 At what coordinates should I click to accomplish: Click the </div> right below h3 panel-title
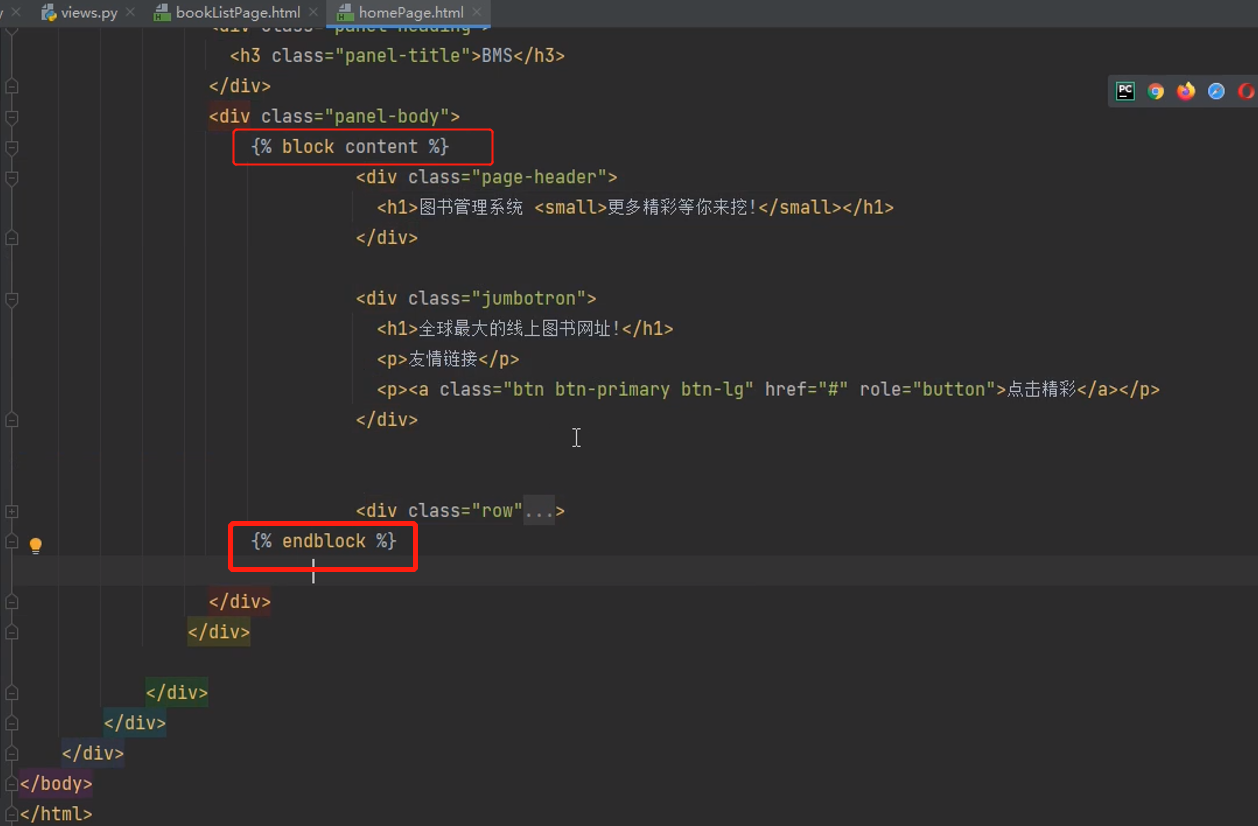click(x=240, y=86)
